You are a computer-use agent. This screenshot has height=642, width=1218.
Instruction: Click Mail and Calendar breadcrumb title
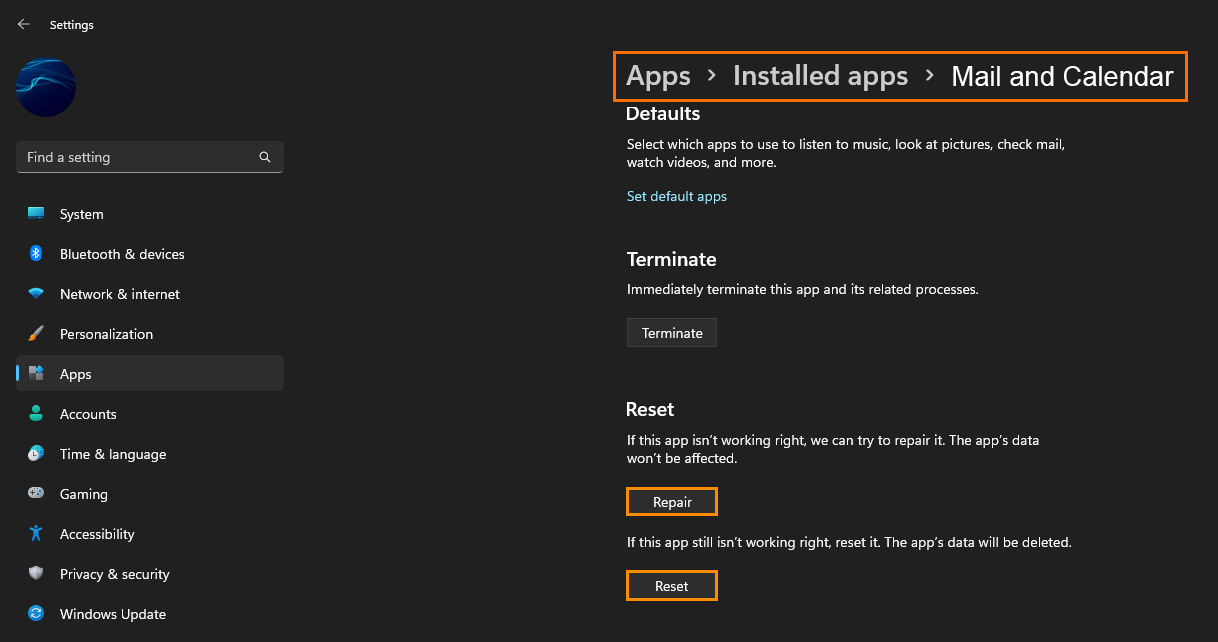[x=1062, y=76]
